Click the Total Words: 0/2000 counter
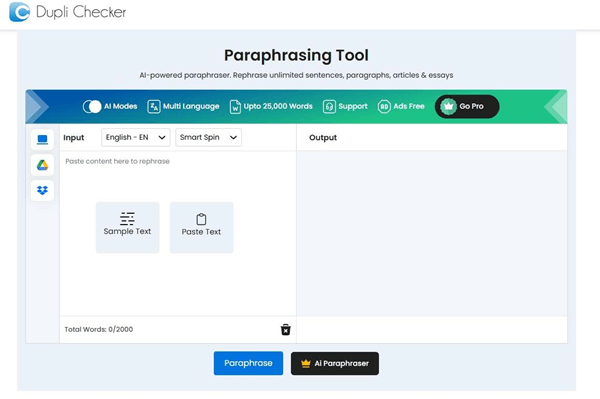Viewport: 600px width, 399px height. click(99, 329)
